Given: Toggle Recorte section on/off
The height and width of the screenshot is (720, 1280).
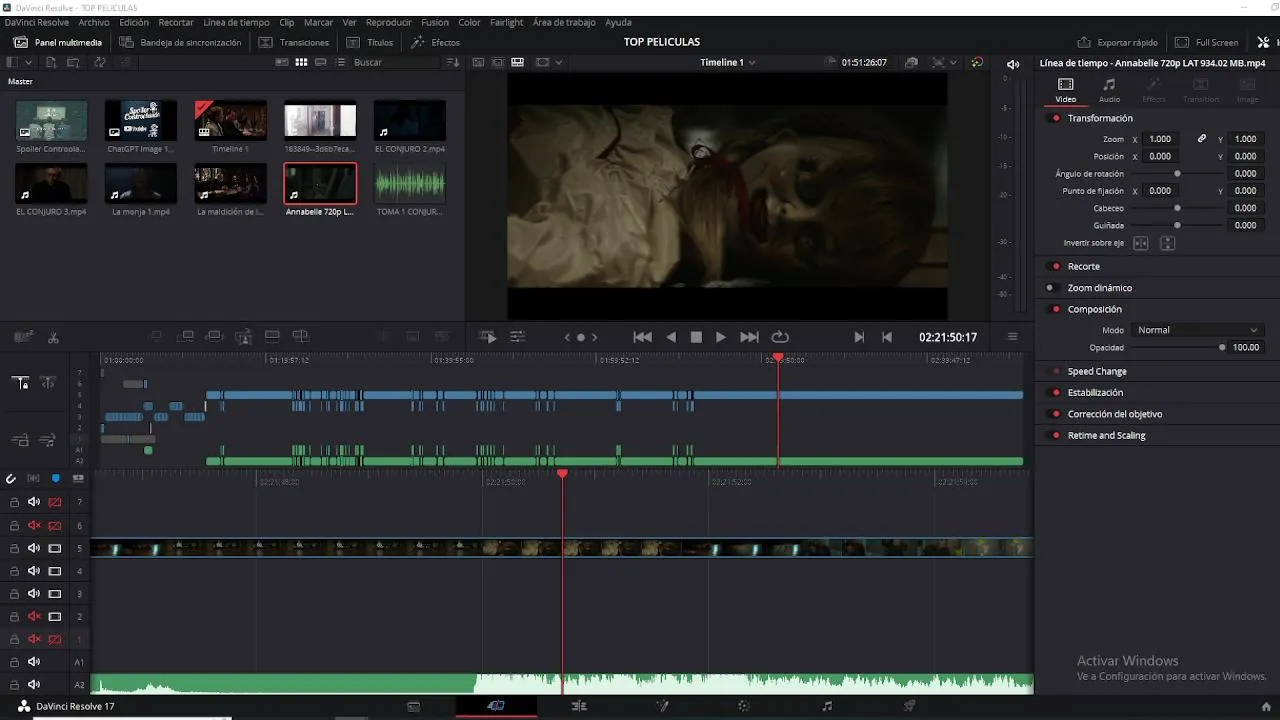Looking at the screenshot, I should (x=1056, y=267).
